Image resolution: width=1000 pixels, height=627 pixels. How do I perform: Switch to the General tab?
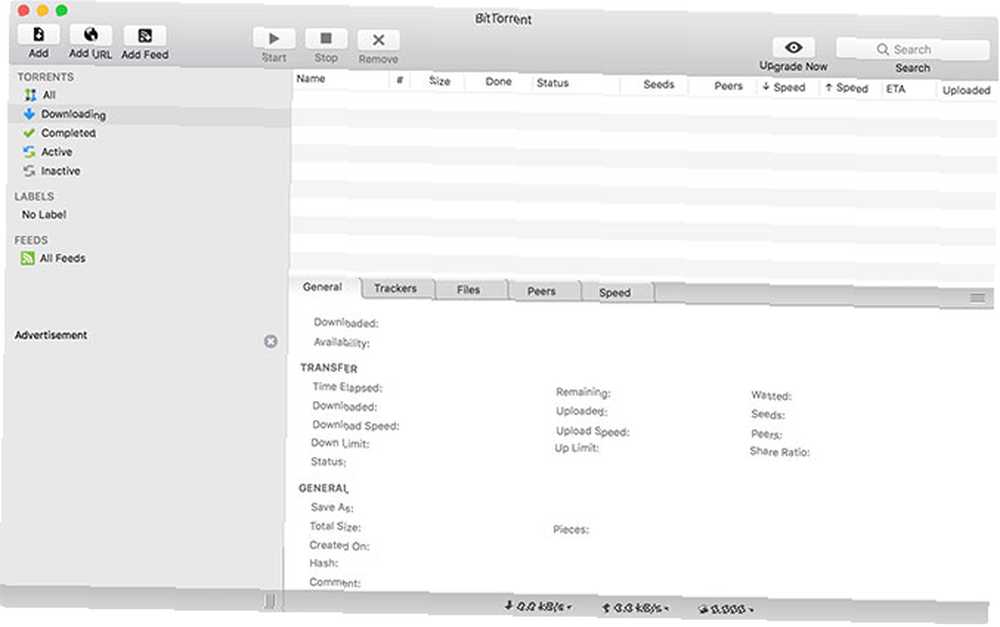point(323,287)
